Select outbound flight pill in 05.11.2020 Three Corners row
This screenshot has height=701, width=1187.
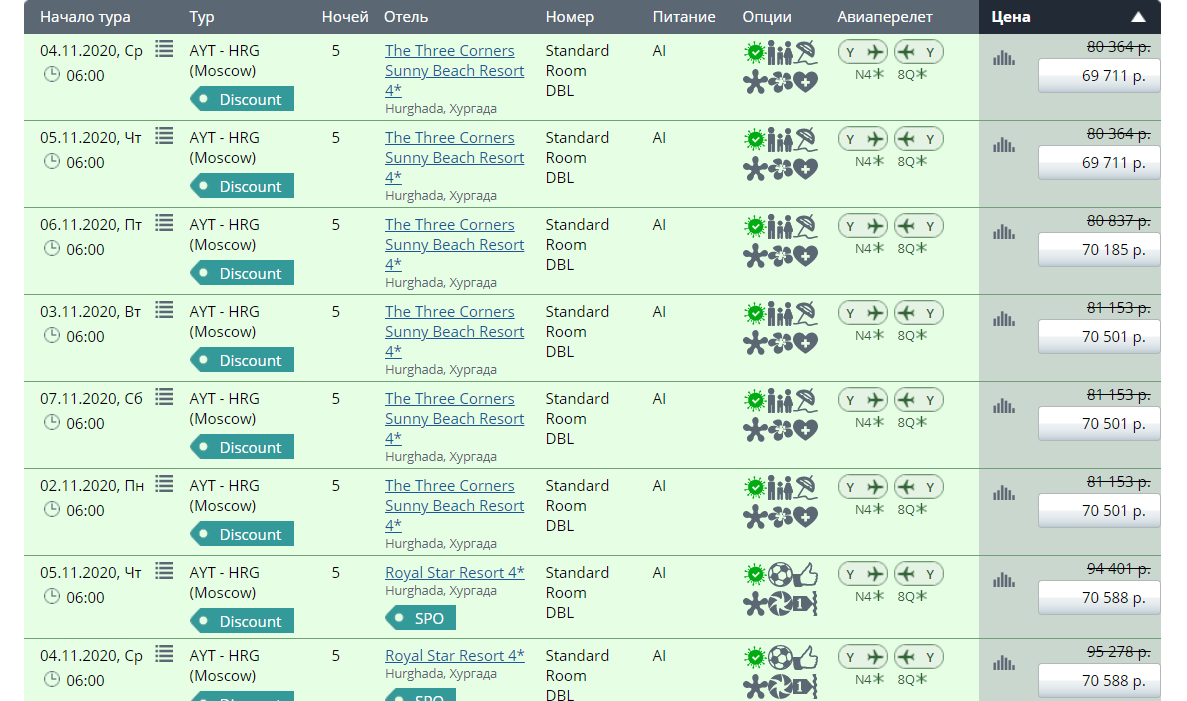pyautogui.click(x=862, y=139)
